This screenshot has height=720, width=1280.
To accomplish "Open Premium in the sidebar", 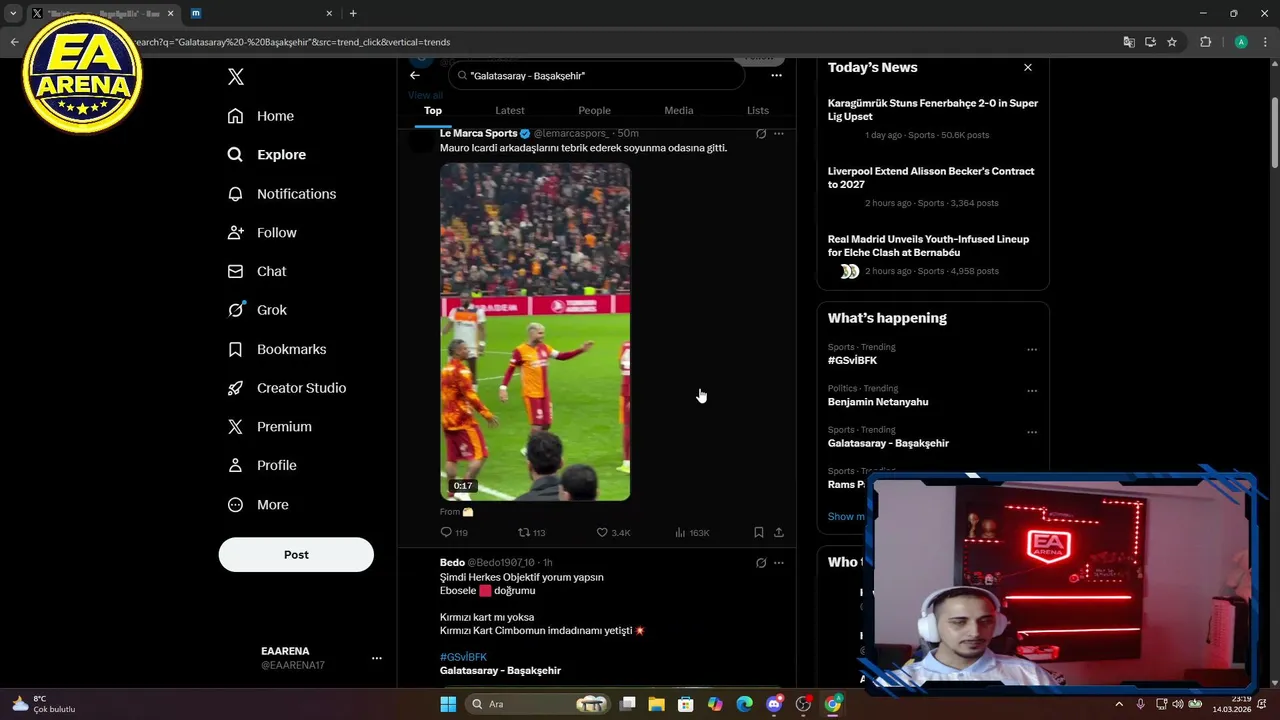I will coord(270,427).
